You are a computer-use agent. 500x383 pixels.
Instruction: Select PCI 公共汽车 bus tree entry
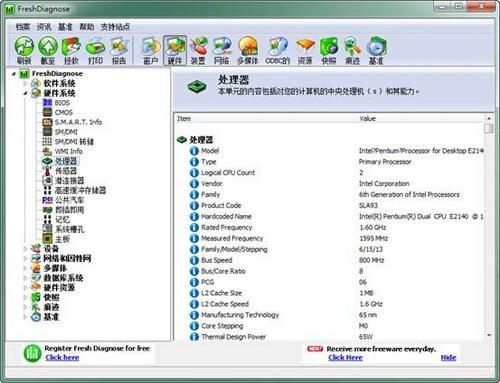(x=69, y=200)
